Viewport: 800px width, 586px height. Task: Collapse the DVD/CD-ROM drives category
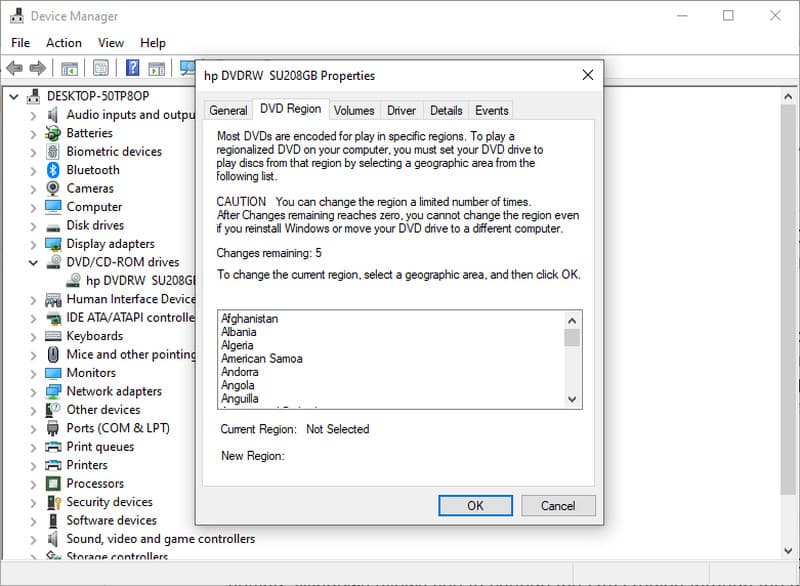[x=33, y=263]
